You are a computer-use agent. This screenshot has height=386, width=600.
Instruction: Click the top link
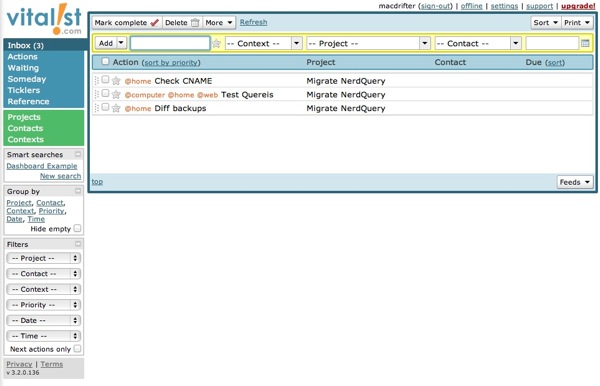point(97,182)
